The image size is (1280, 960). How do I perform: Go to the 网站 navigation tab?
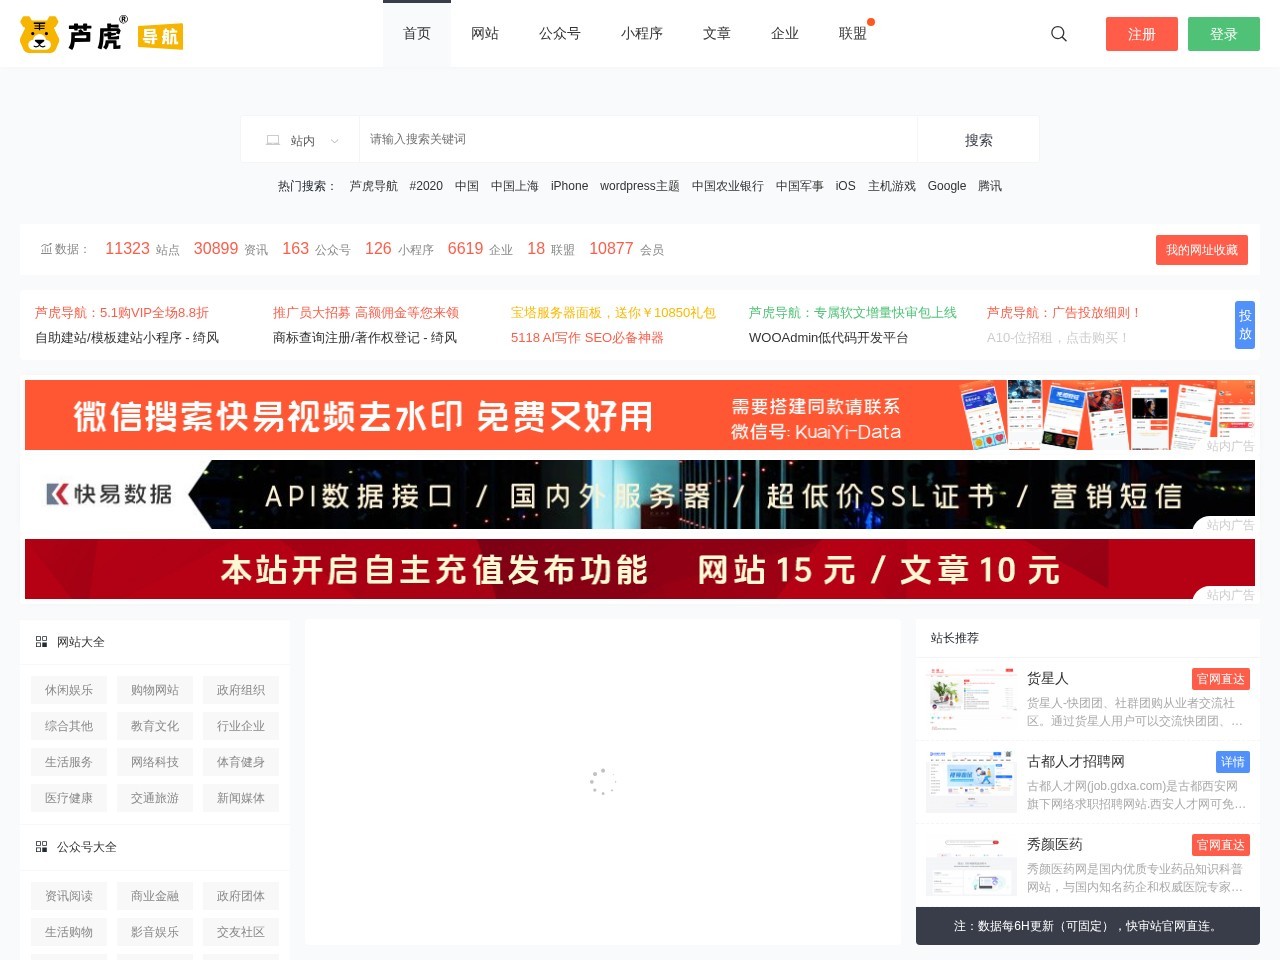pyautogui.click(x=485, y=34)
